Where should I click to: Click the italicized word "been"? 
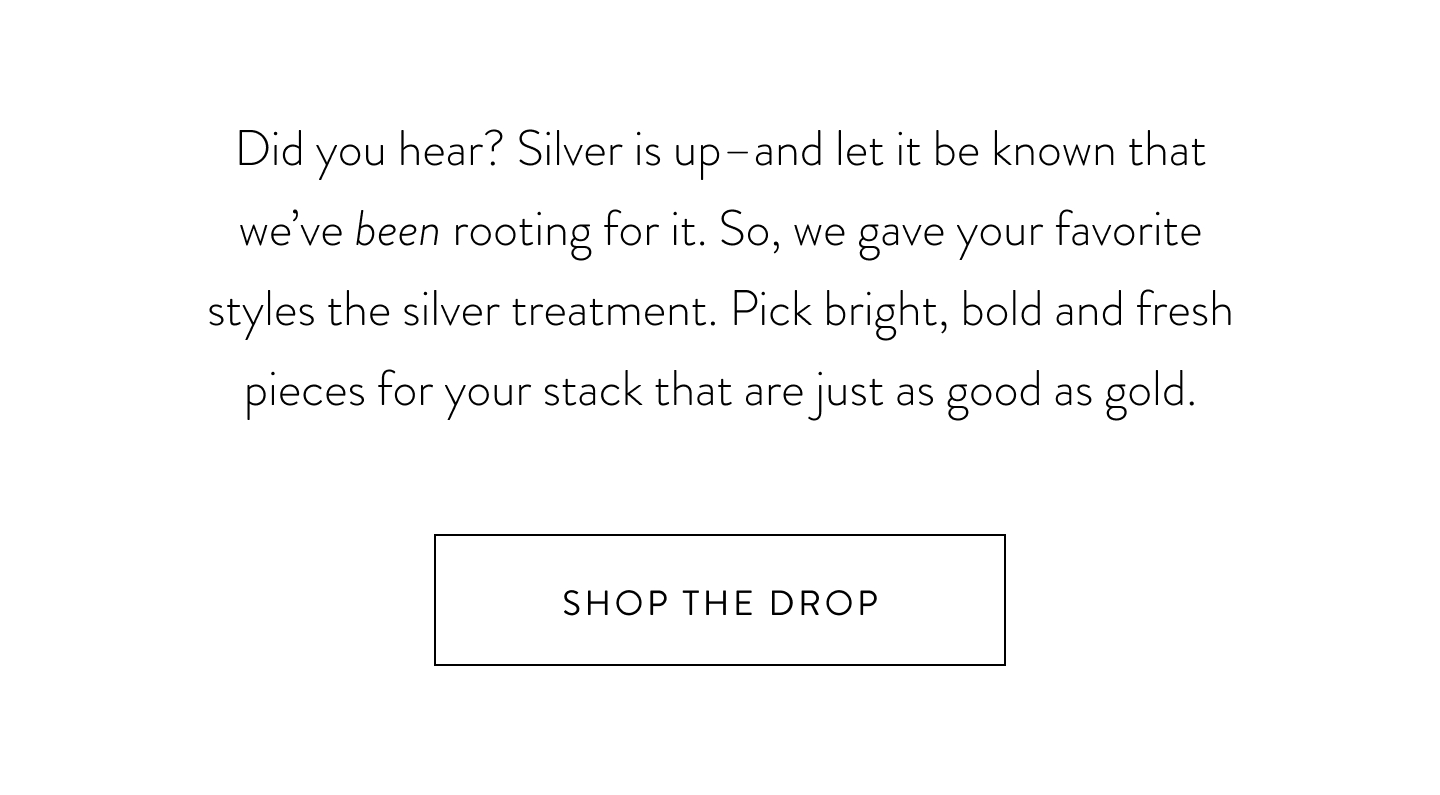[x=397, y=231]
